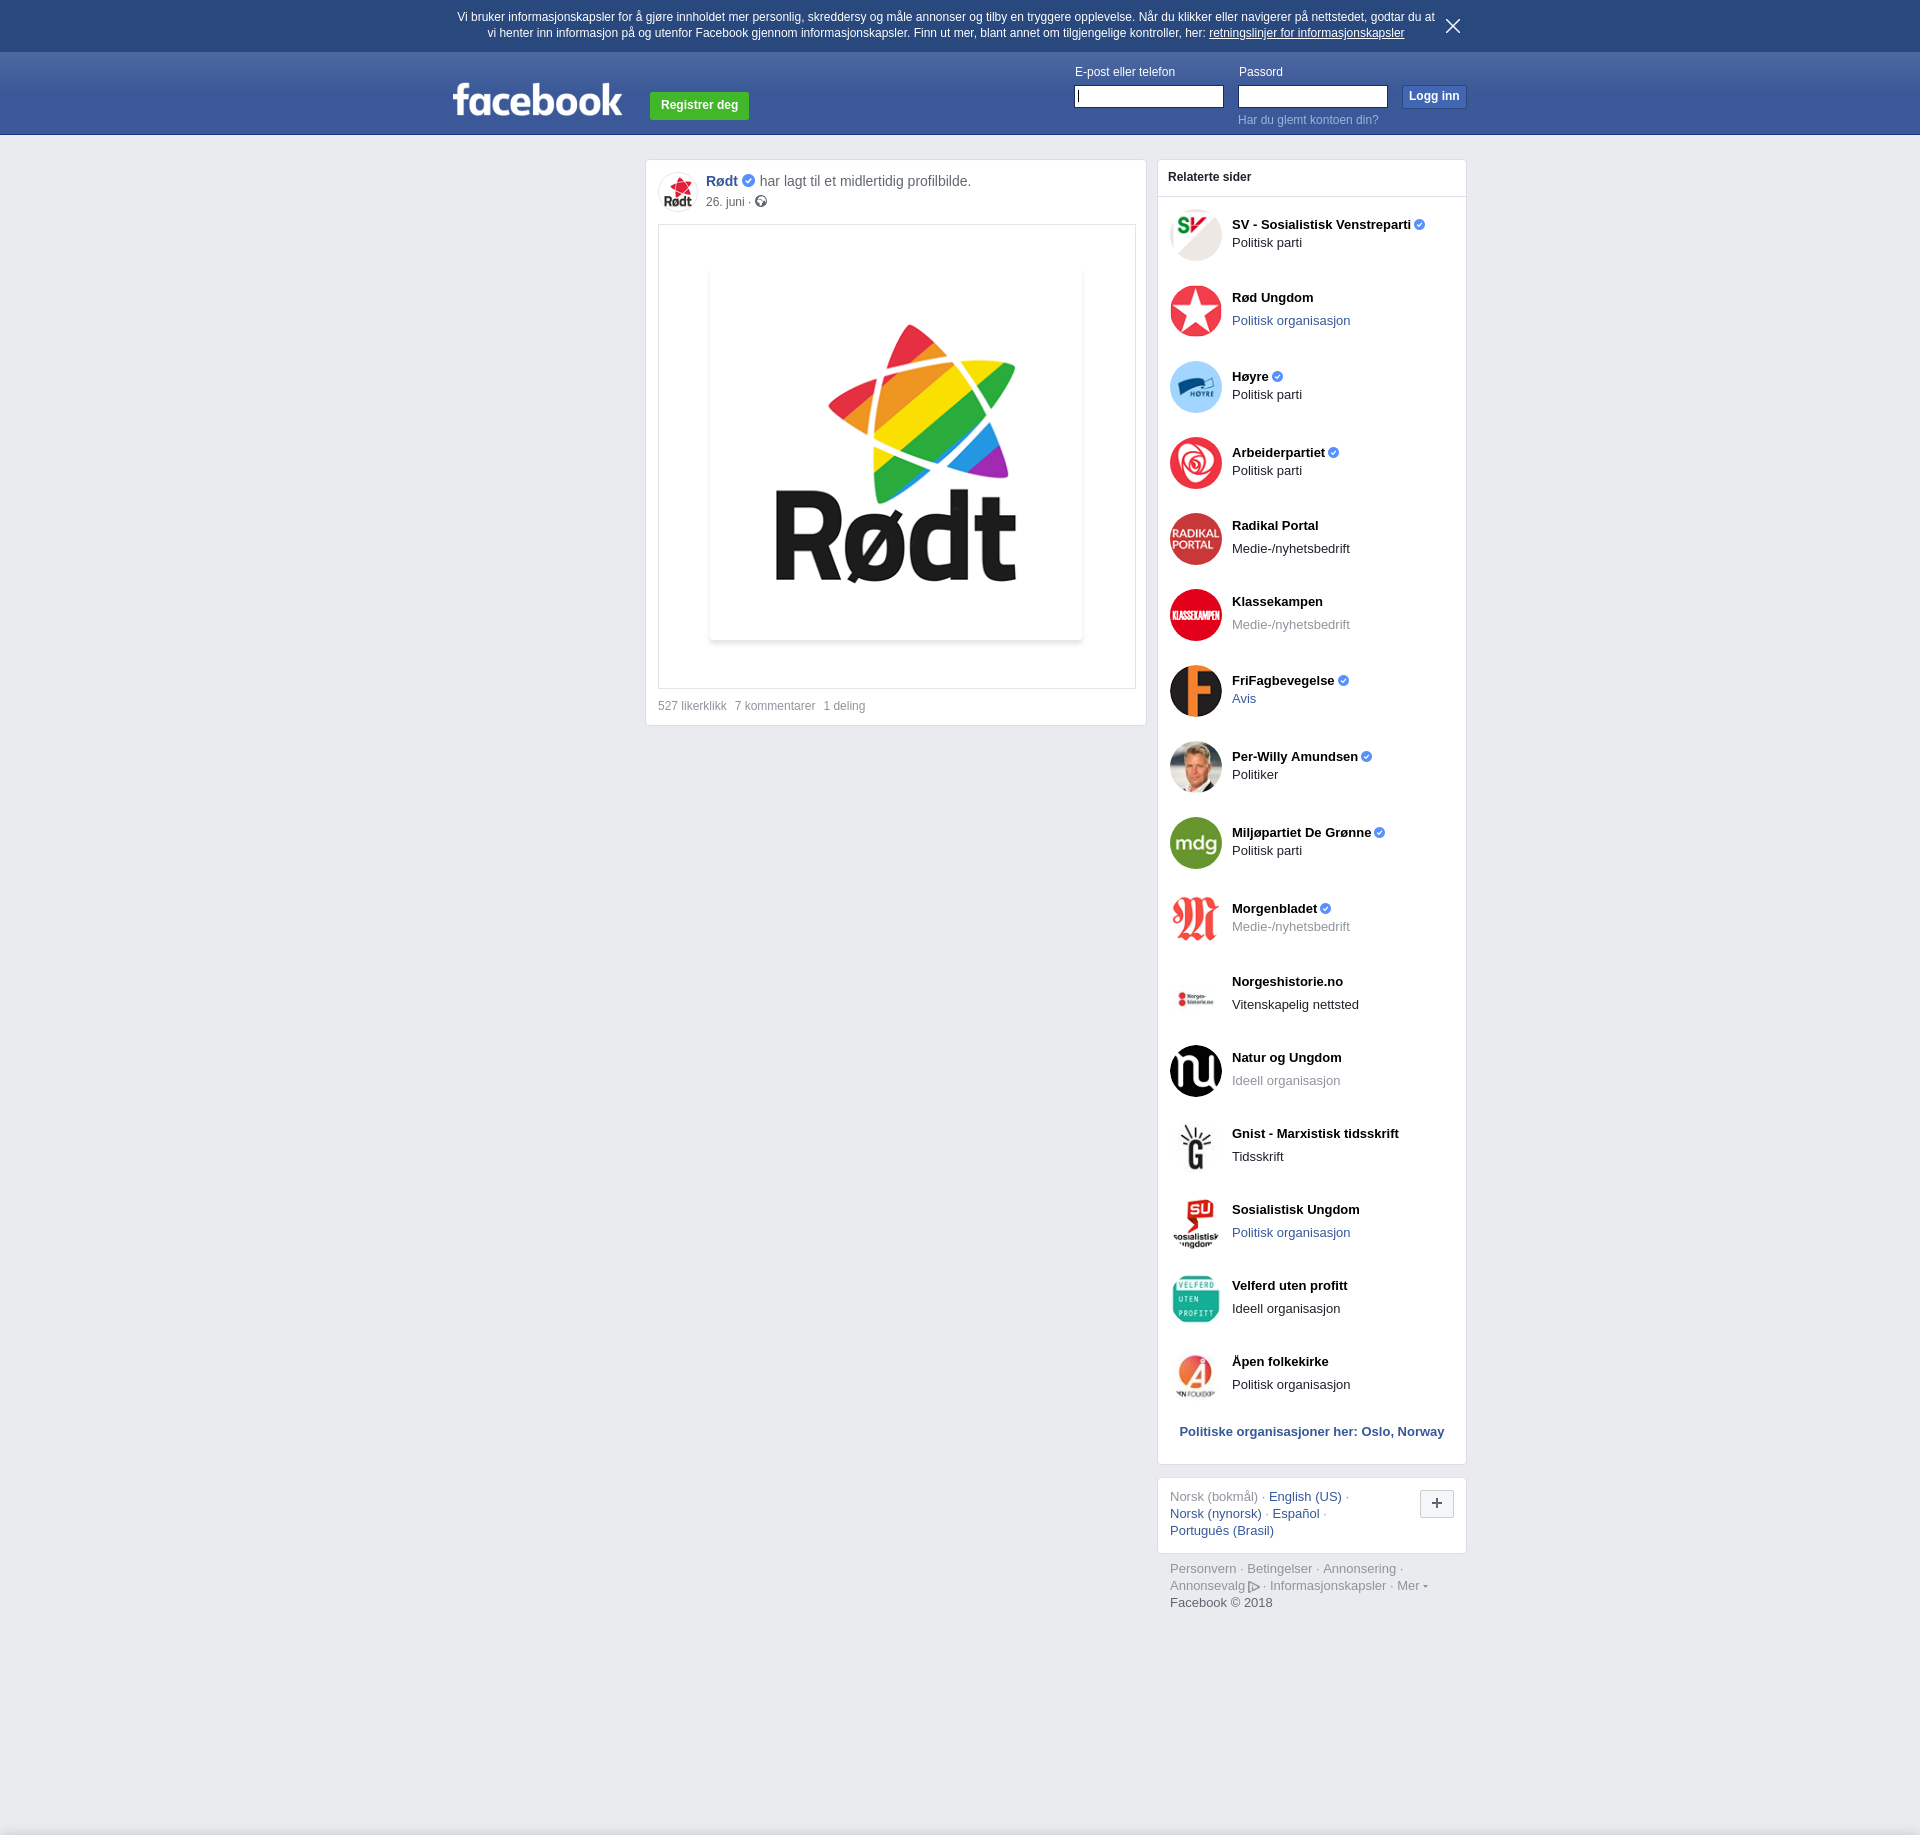The width and height of the screenshot is (1920, 1835).
Task: Open Per-Willy Amundsen name link
Action: coord(1295,757)
